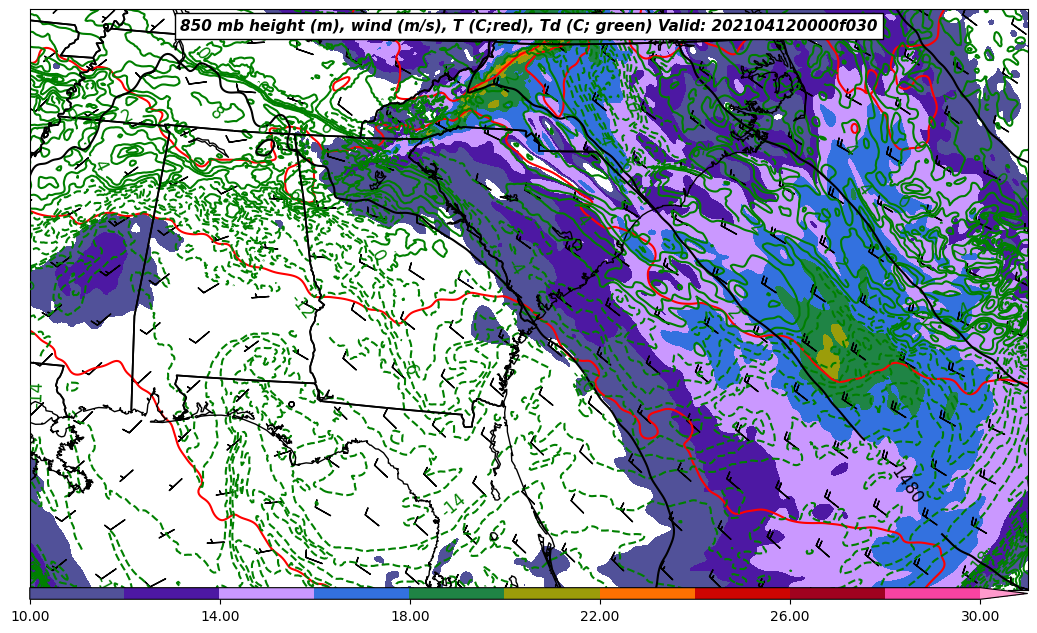Click the 1480 height contour label
The image size is (1037, 633).
click(906, 485)
